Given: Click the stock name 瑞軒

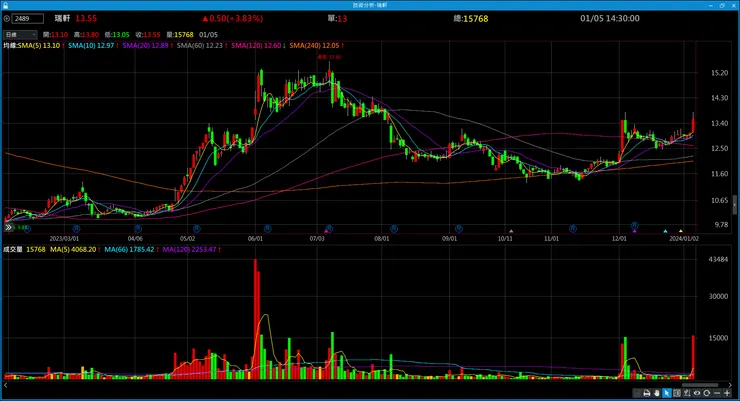Looking at the screenshot, I should pyautogui.click(x=62, y=18).
